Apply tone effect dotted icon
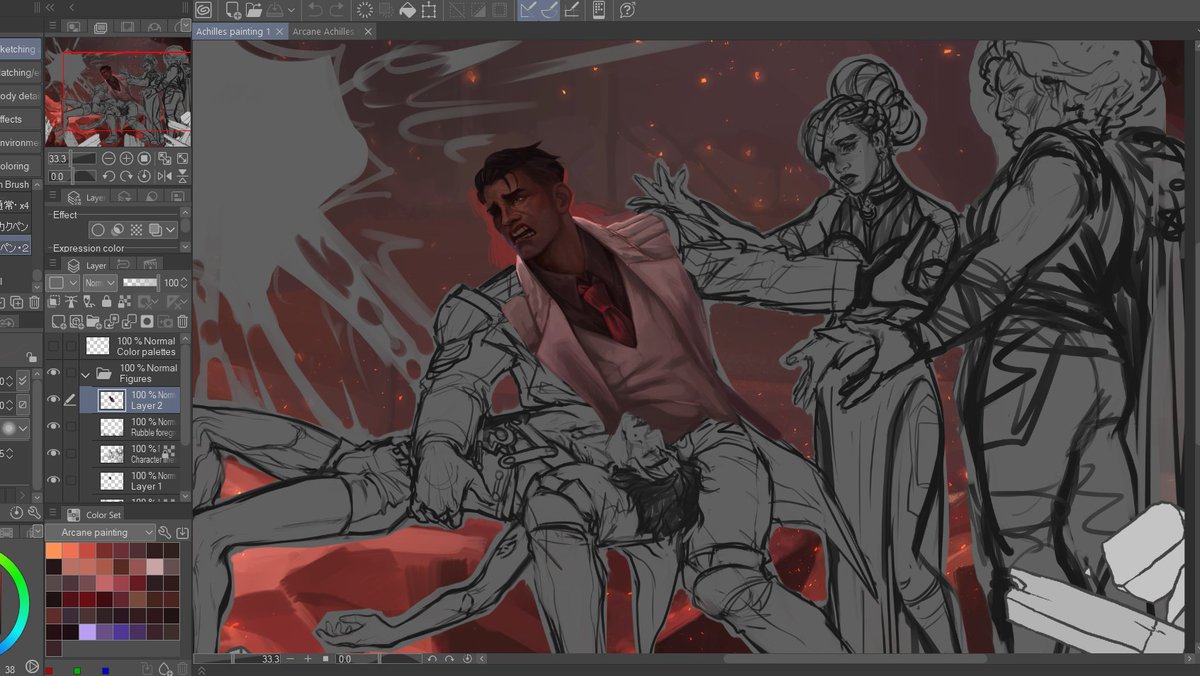 (136, 229)
